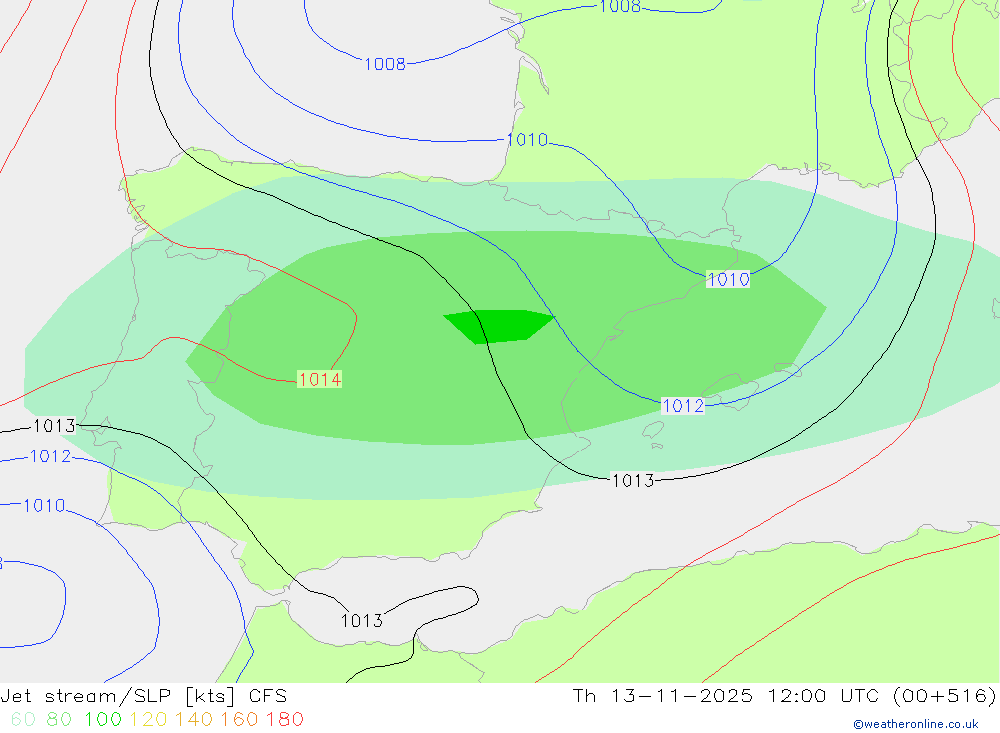The image size is (1000, 733).
Task: Click the Jet stream/SLP [kts] CFS title
Action: 143,696
